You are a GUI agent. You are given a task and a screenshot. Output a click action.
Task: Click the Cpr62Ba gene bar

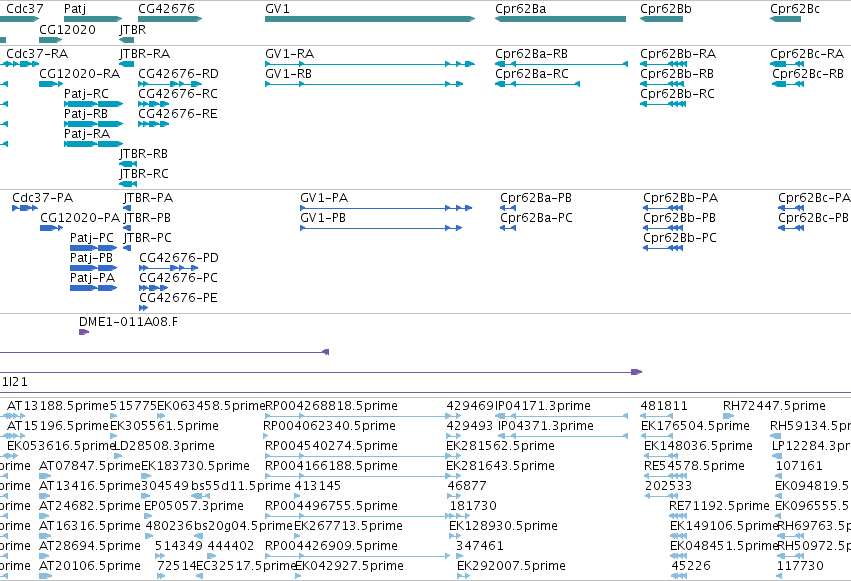click(x=560, y=19)
